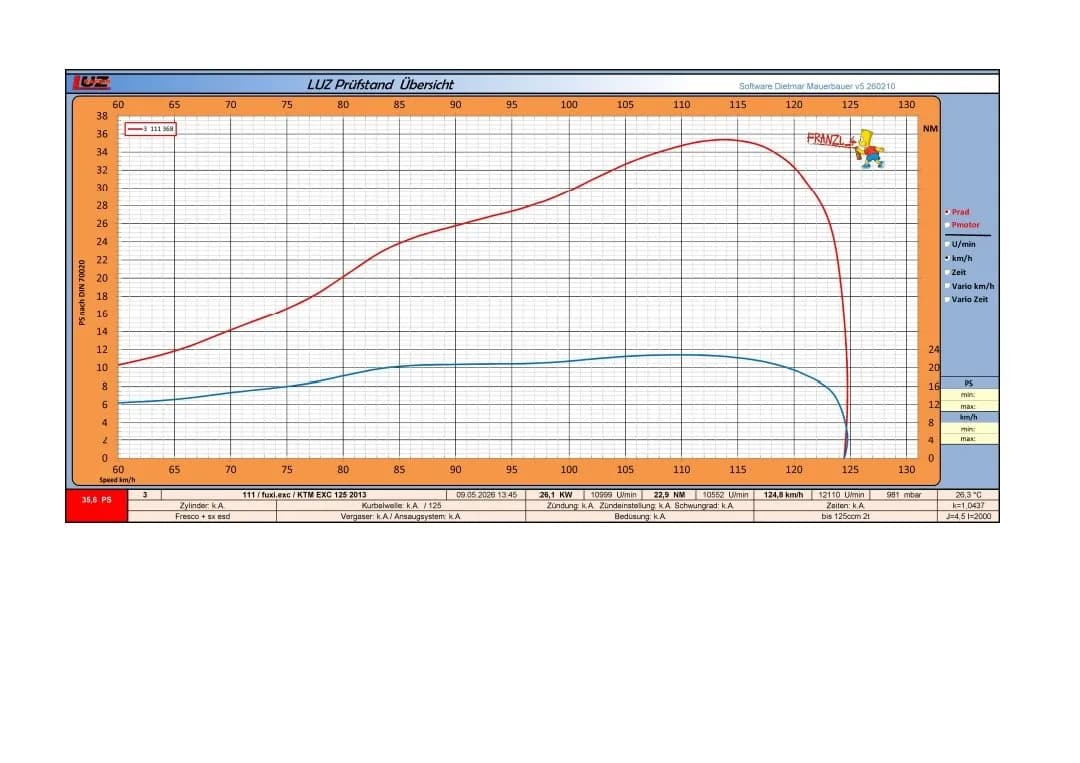
Task: Click the Bart Simpson Franzl sticker
Action: tap(846, 147)
